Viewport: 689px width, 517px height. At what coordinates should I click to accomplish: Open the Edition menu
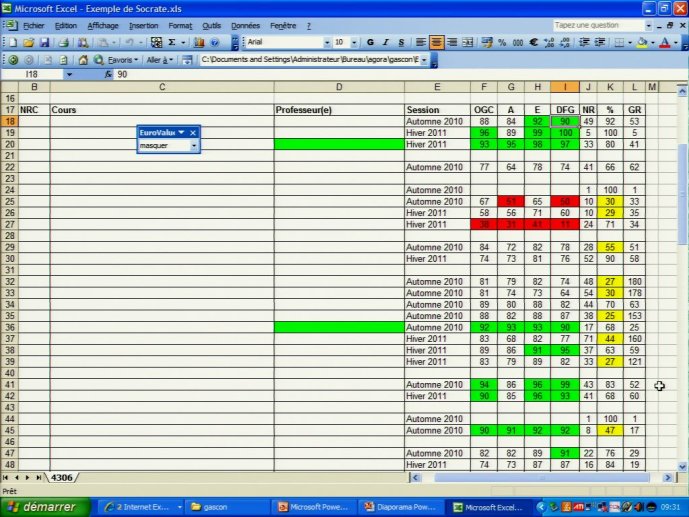click(x=66, y=26)
